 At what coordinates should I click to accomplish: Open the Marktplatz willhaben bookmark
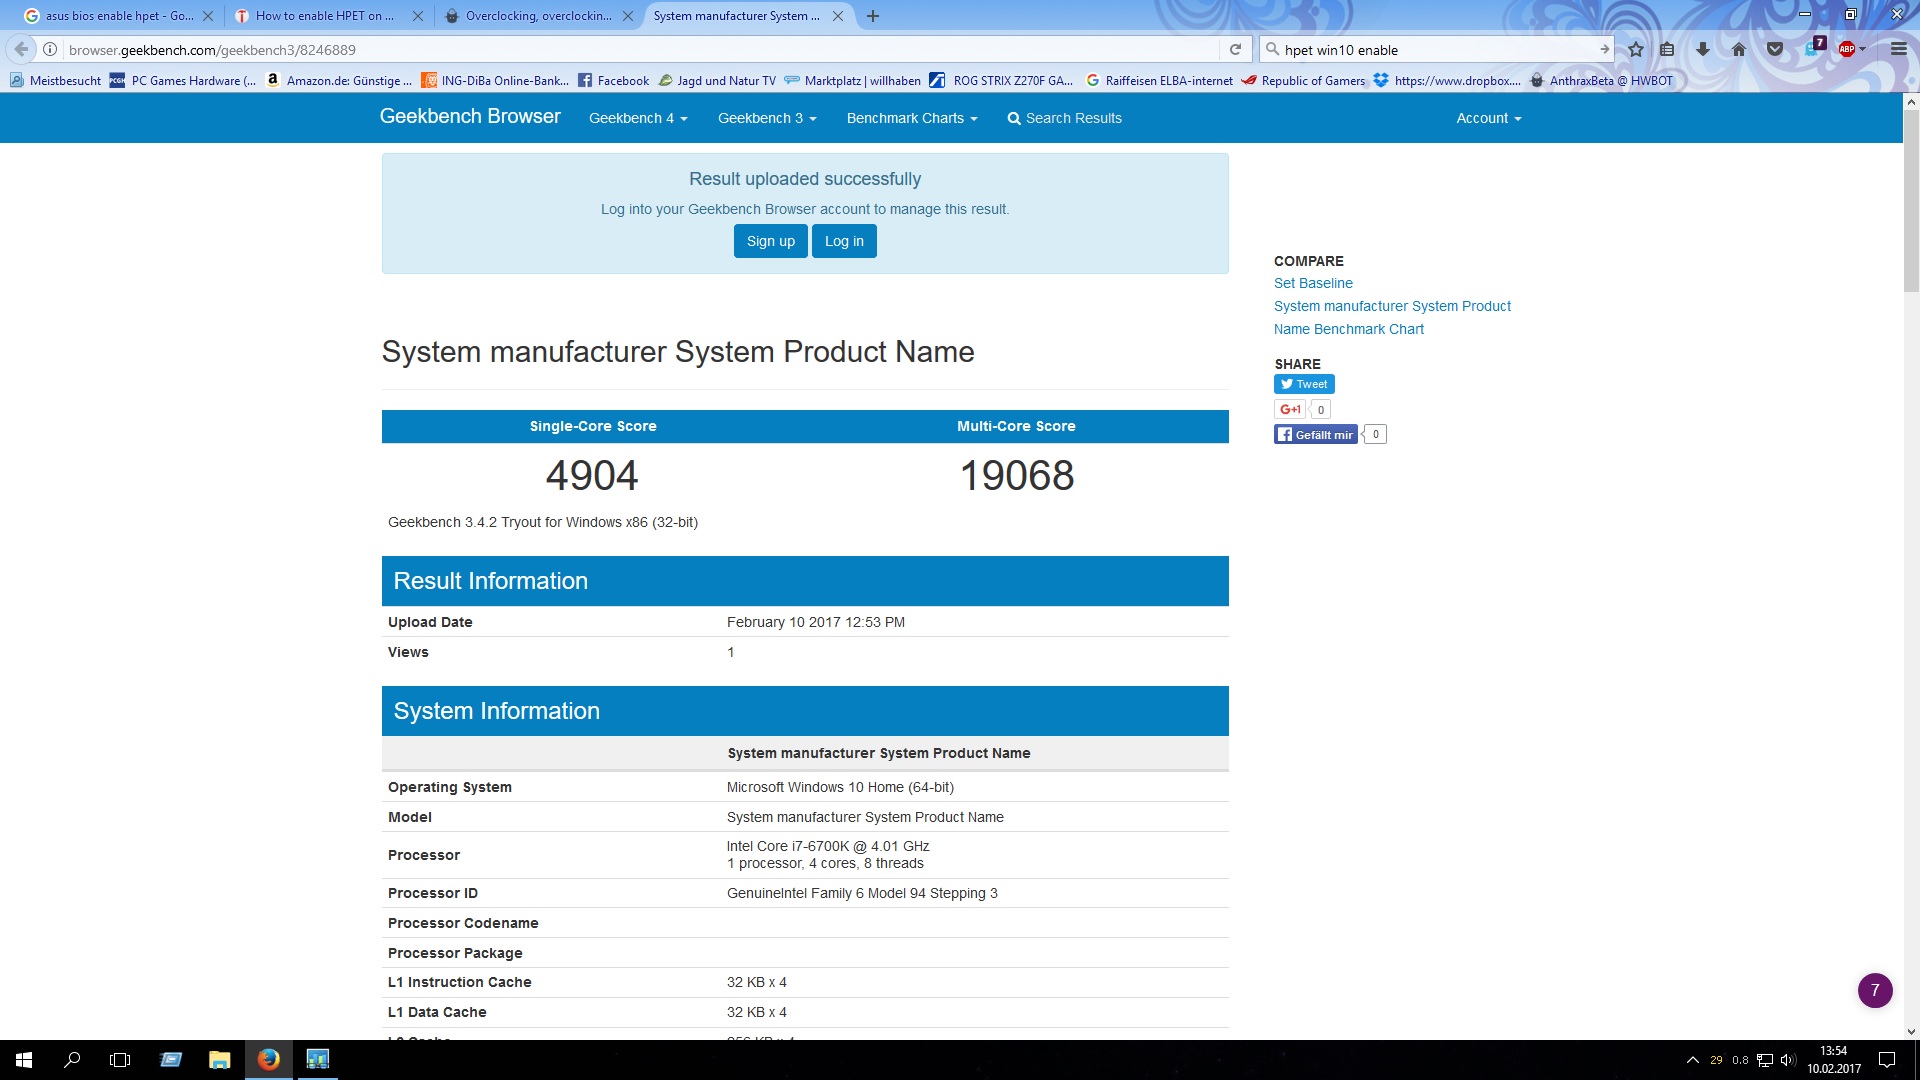click(x=852, y=81)
